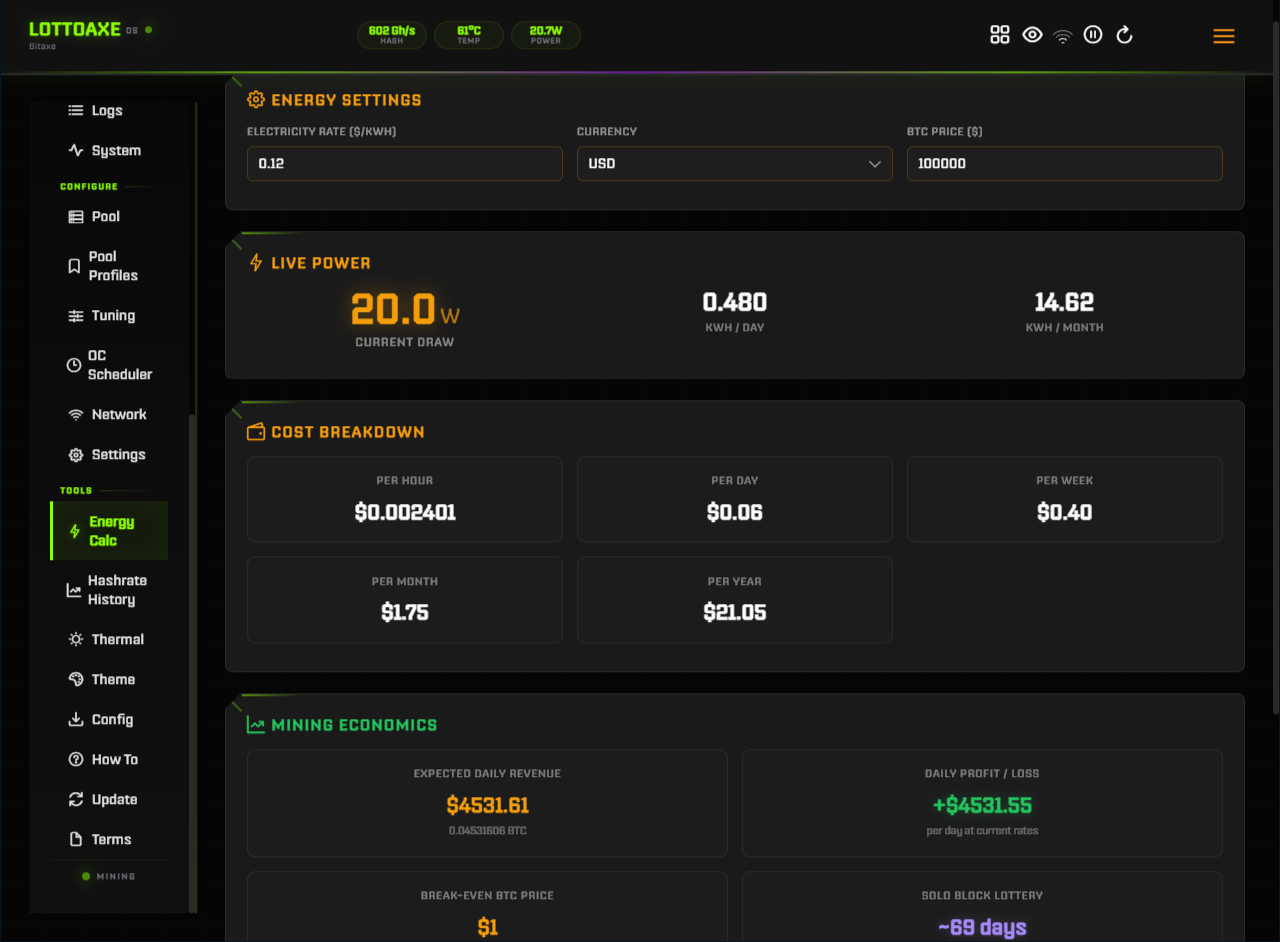Click the Per Year $21.05 card
Screen dimensions: 1280x942
[734, 600]
